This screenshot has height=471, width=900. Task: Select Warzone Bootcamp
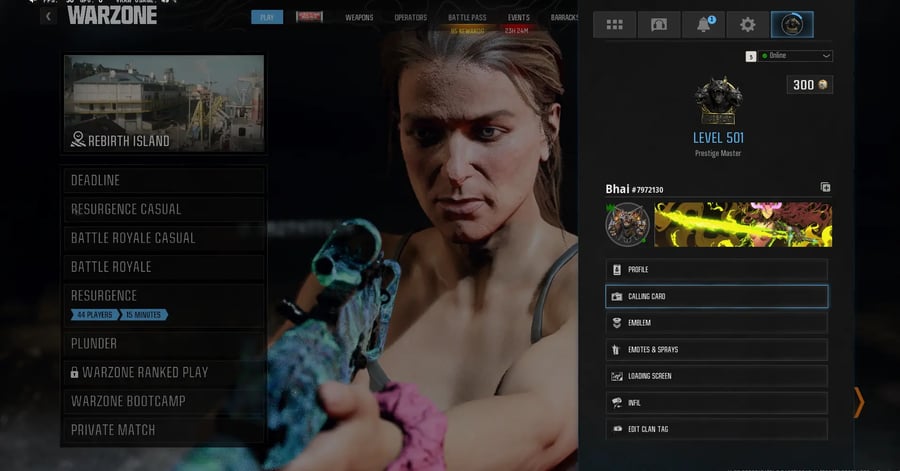click(164, 401)
